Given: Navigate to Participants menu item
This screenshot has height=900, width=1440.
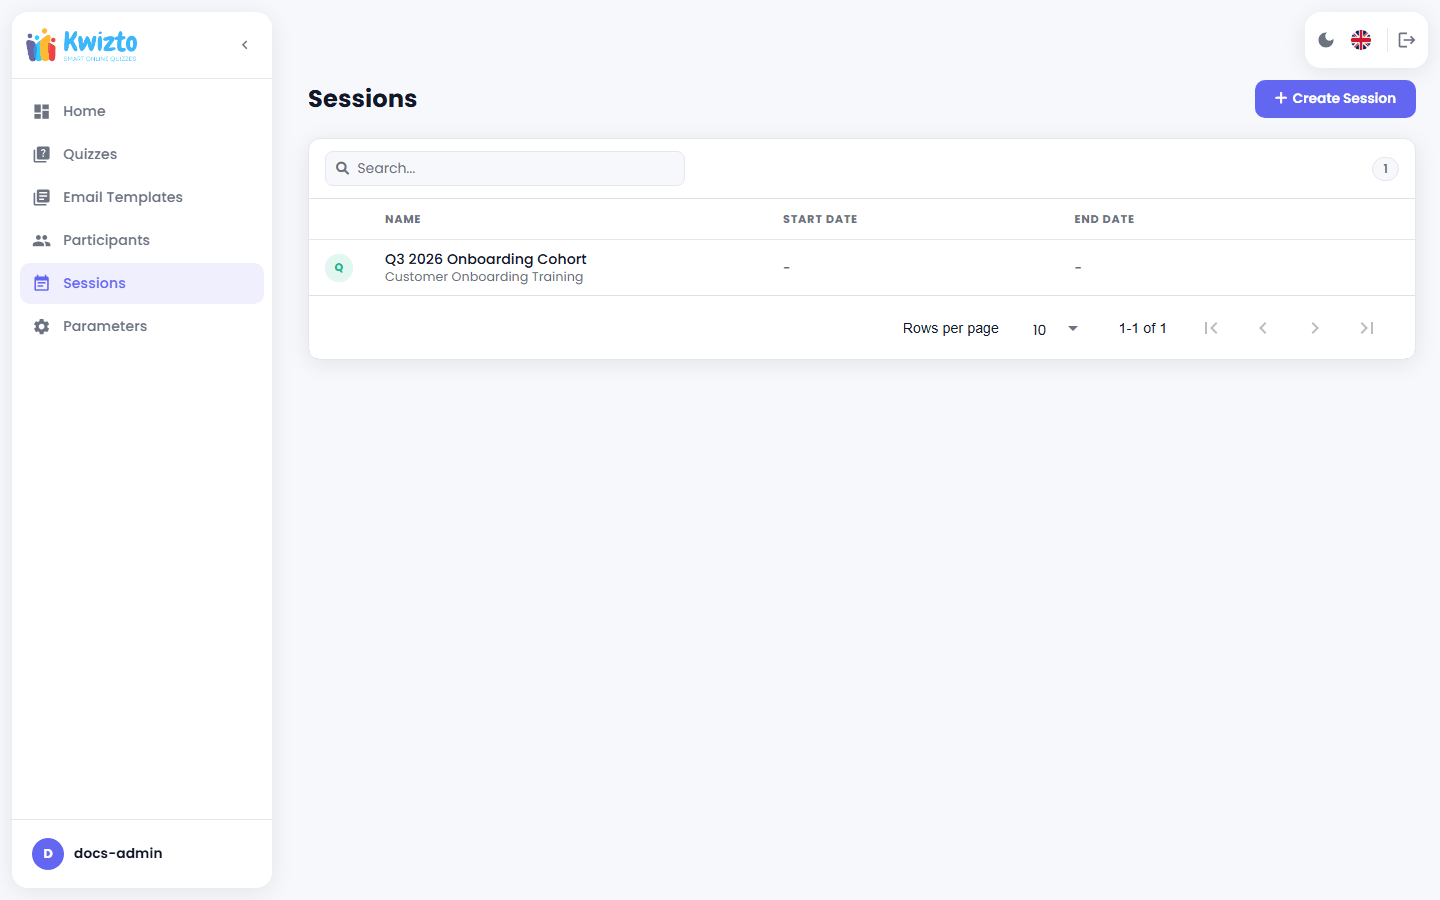Looking at the screenshot, I should point(142,240).
